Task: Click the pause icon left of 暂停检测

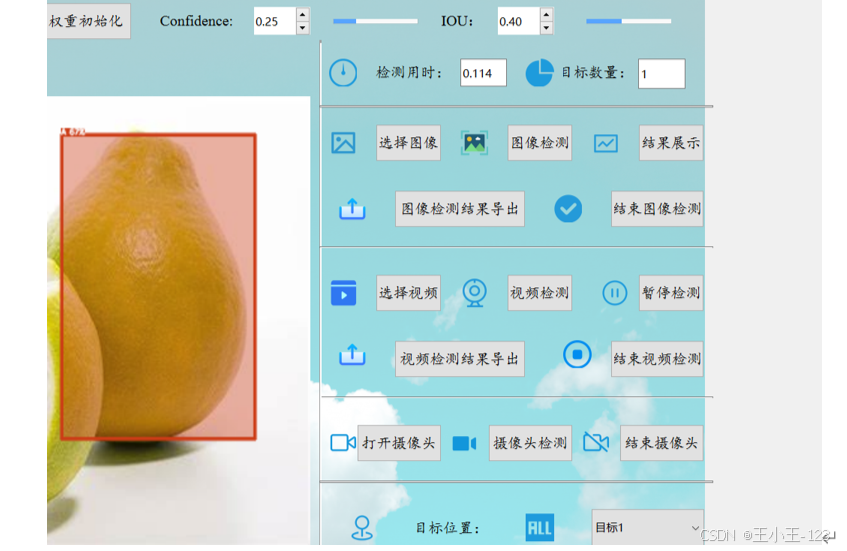Action: click(x=614, y=293)
